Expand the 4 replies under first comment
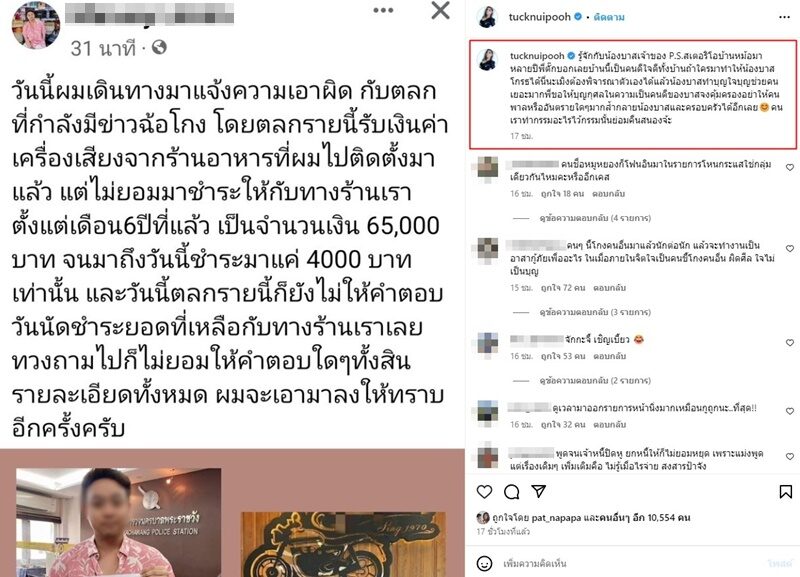This screenshot has width=800, height=577. tap(595, 218)
